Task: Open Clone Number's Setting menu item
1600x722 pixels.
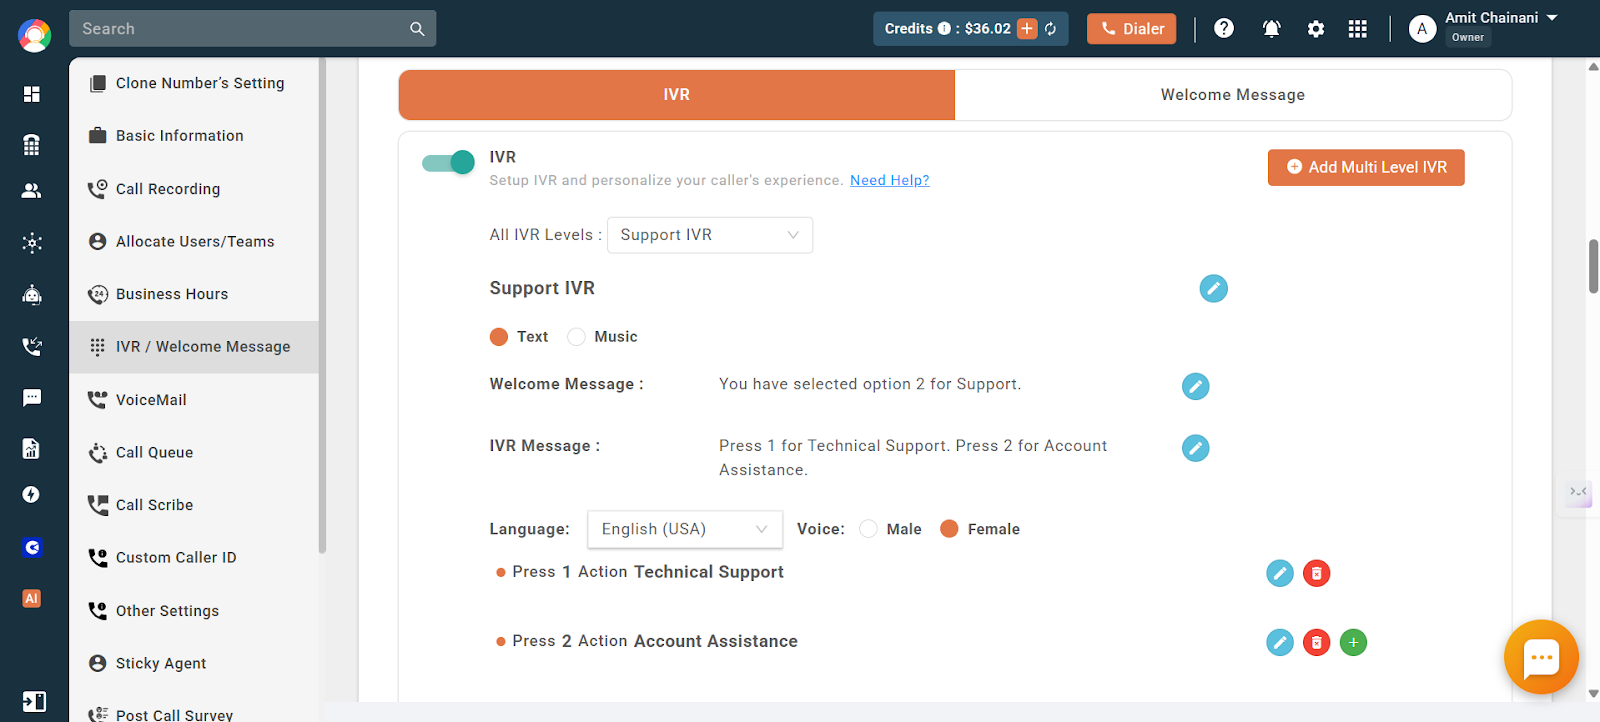Action: click(194, 83)
